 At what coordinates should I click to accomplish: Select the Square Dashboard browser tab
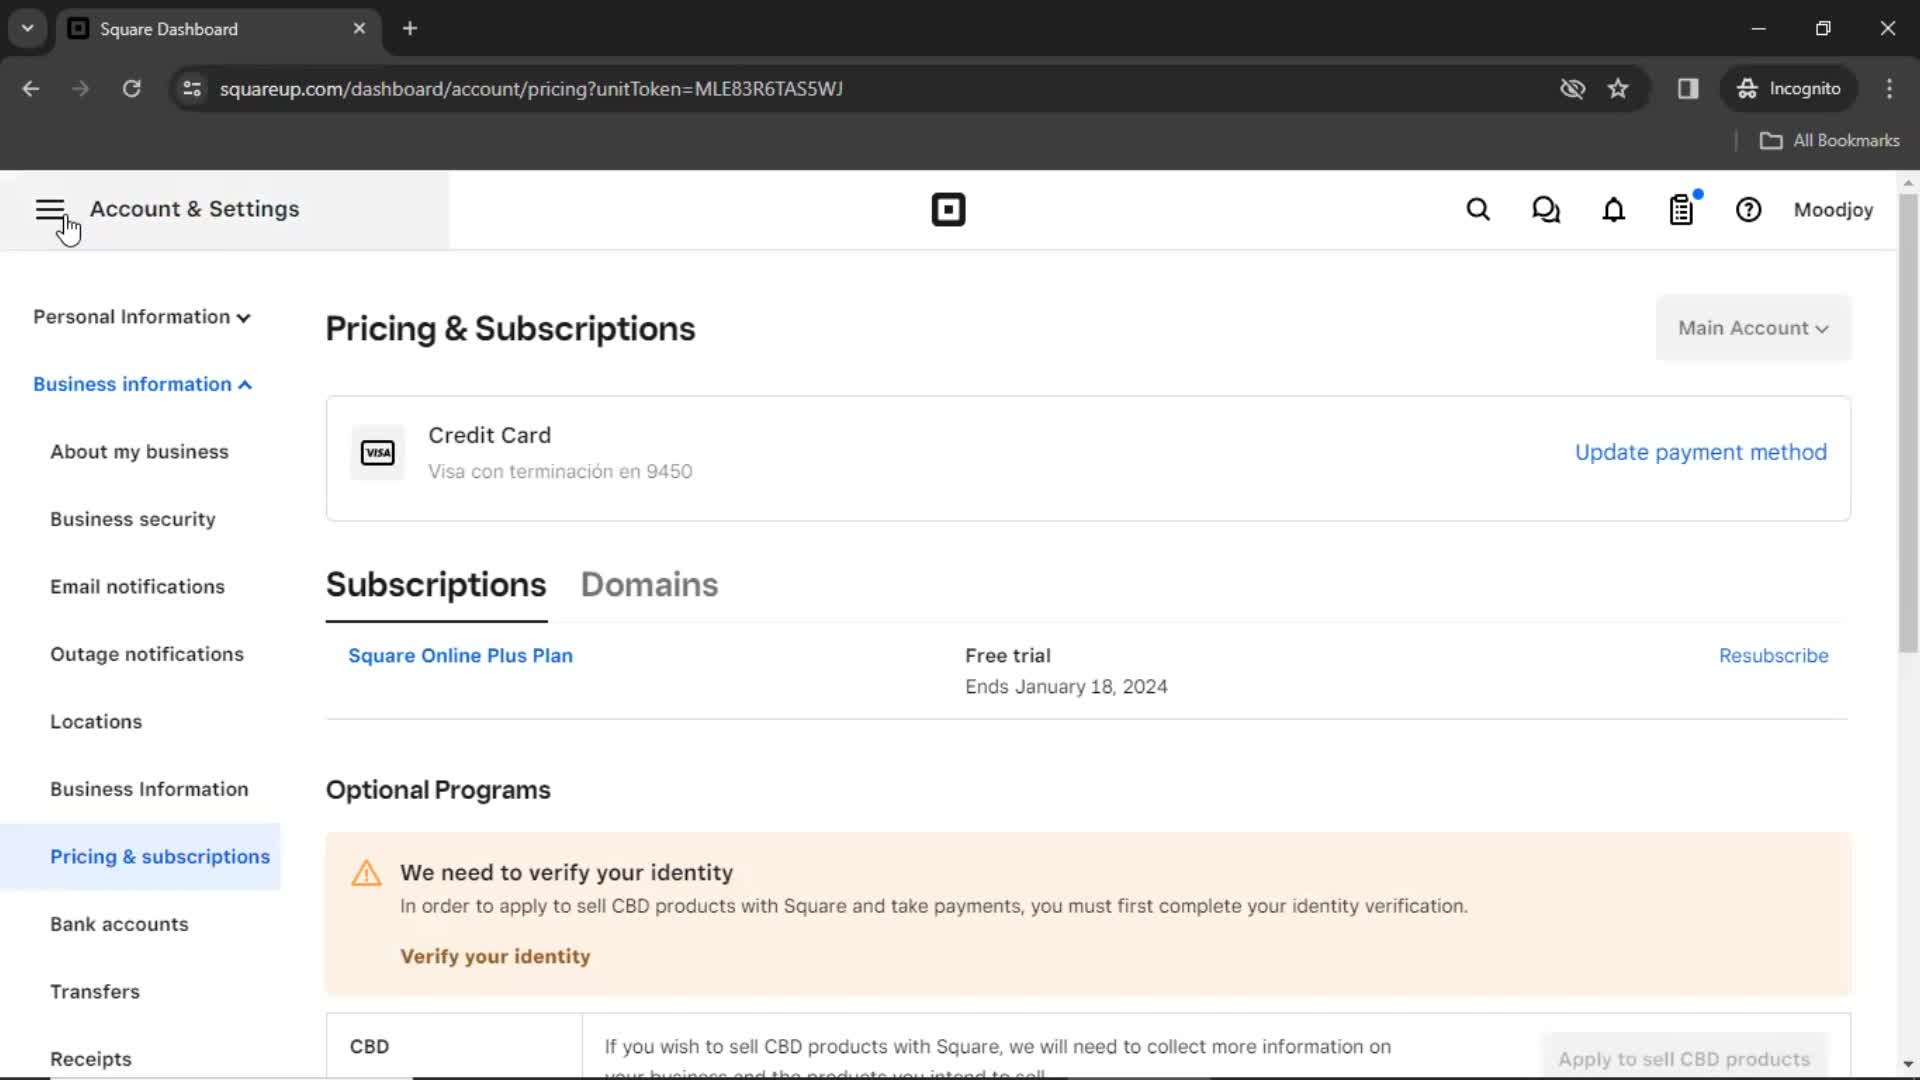217,29
